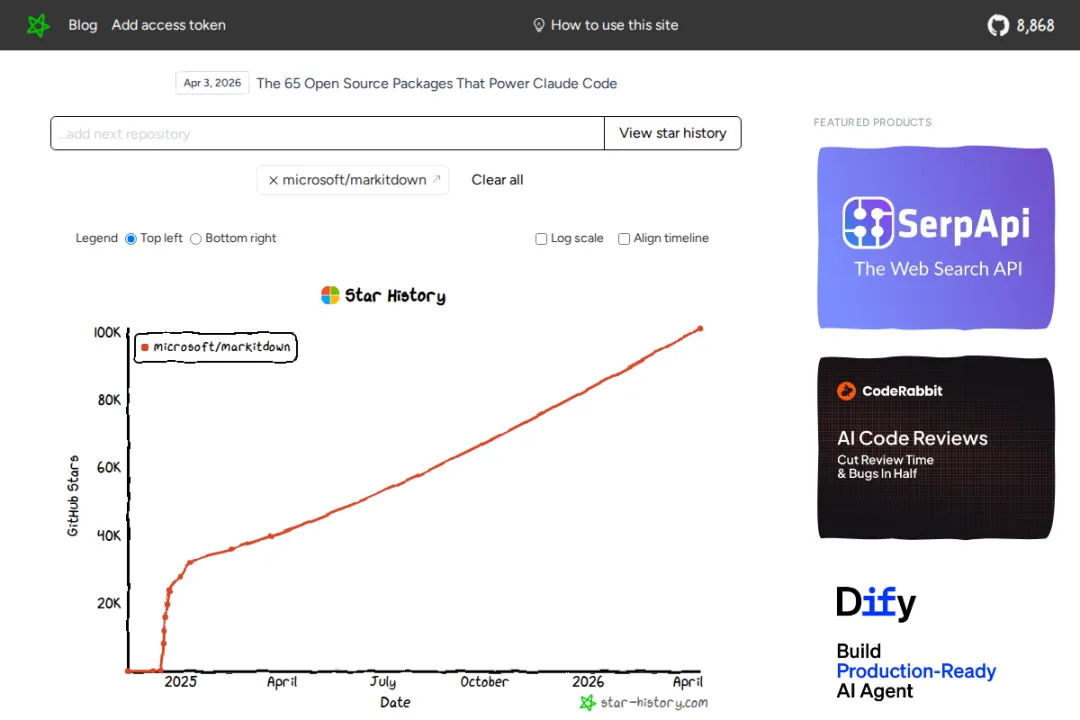Open Add access token
Viewport: 1080px width, 720px height.
(169, 25)
